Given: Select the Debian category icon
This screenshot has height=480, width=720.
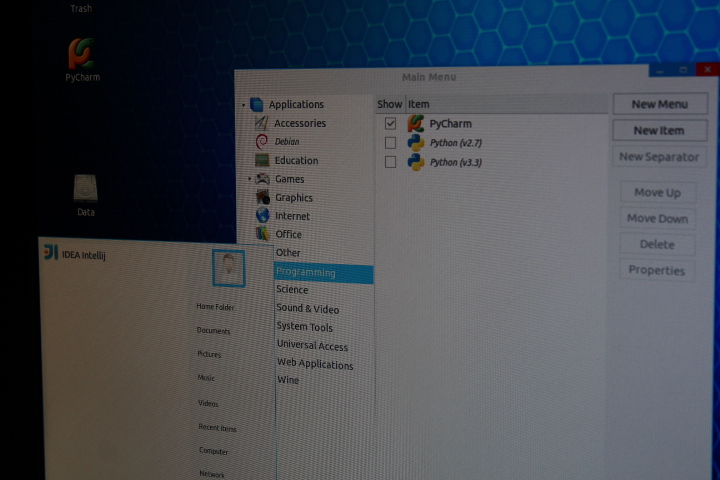Looking at the screenshot, I should tap(262, 142).
